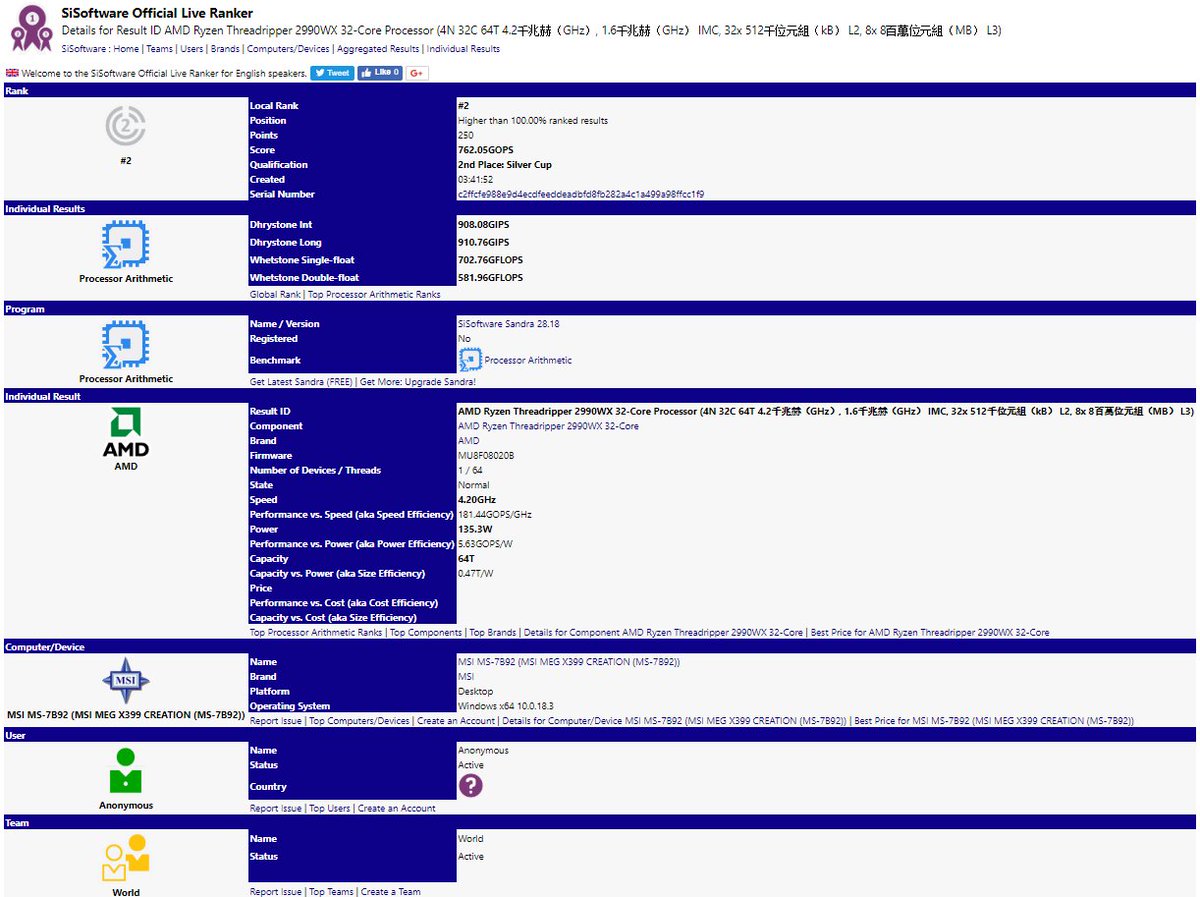Click Get More: Upgrade Sandra! link
The height and width of the screenshot is (897, 1200).
418,383
